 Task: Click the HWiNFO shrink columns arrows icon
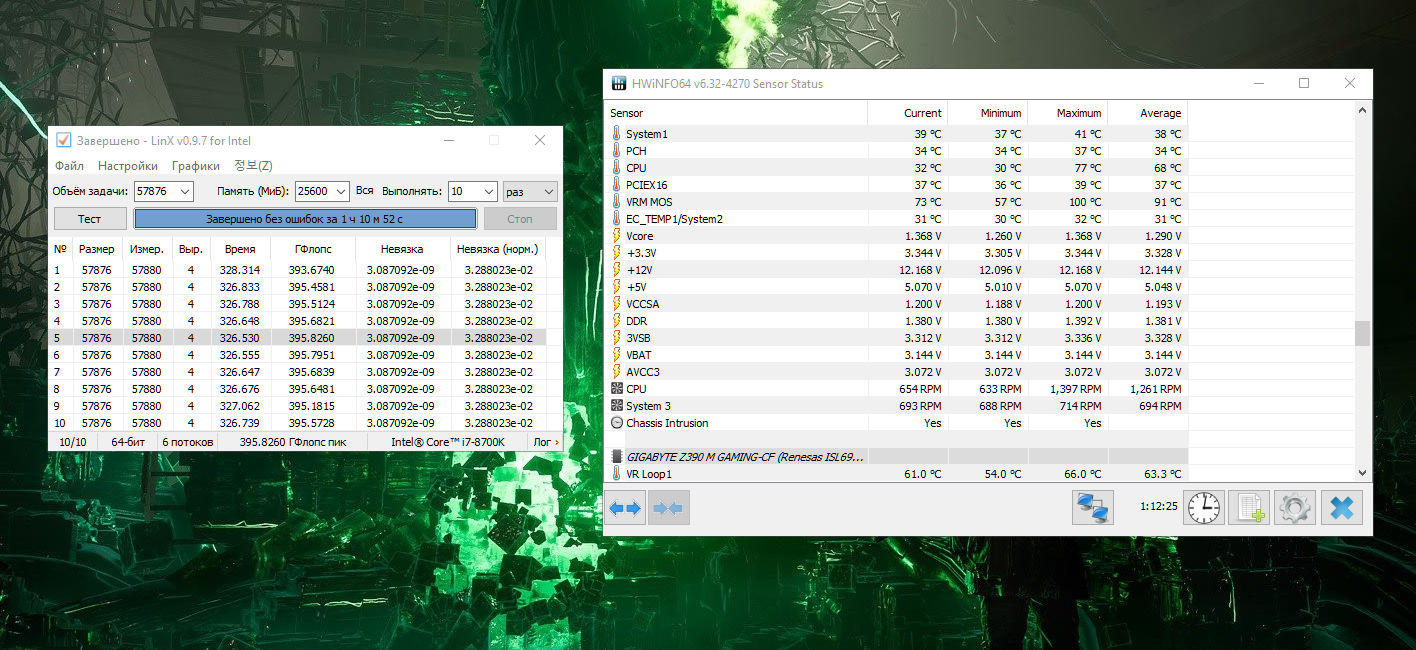pyautogui.click(x=669, y=508)
